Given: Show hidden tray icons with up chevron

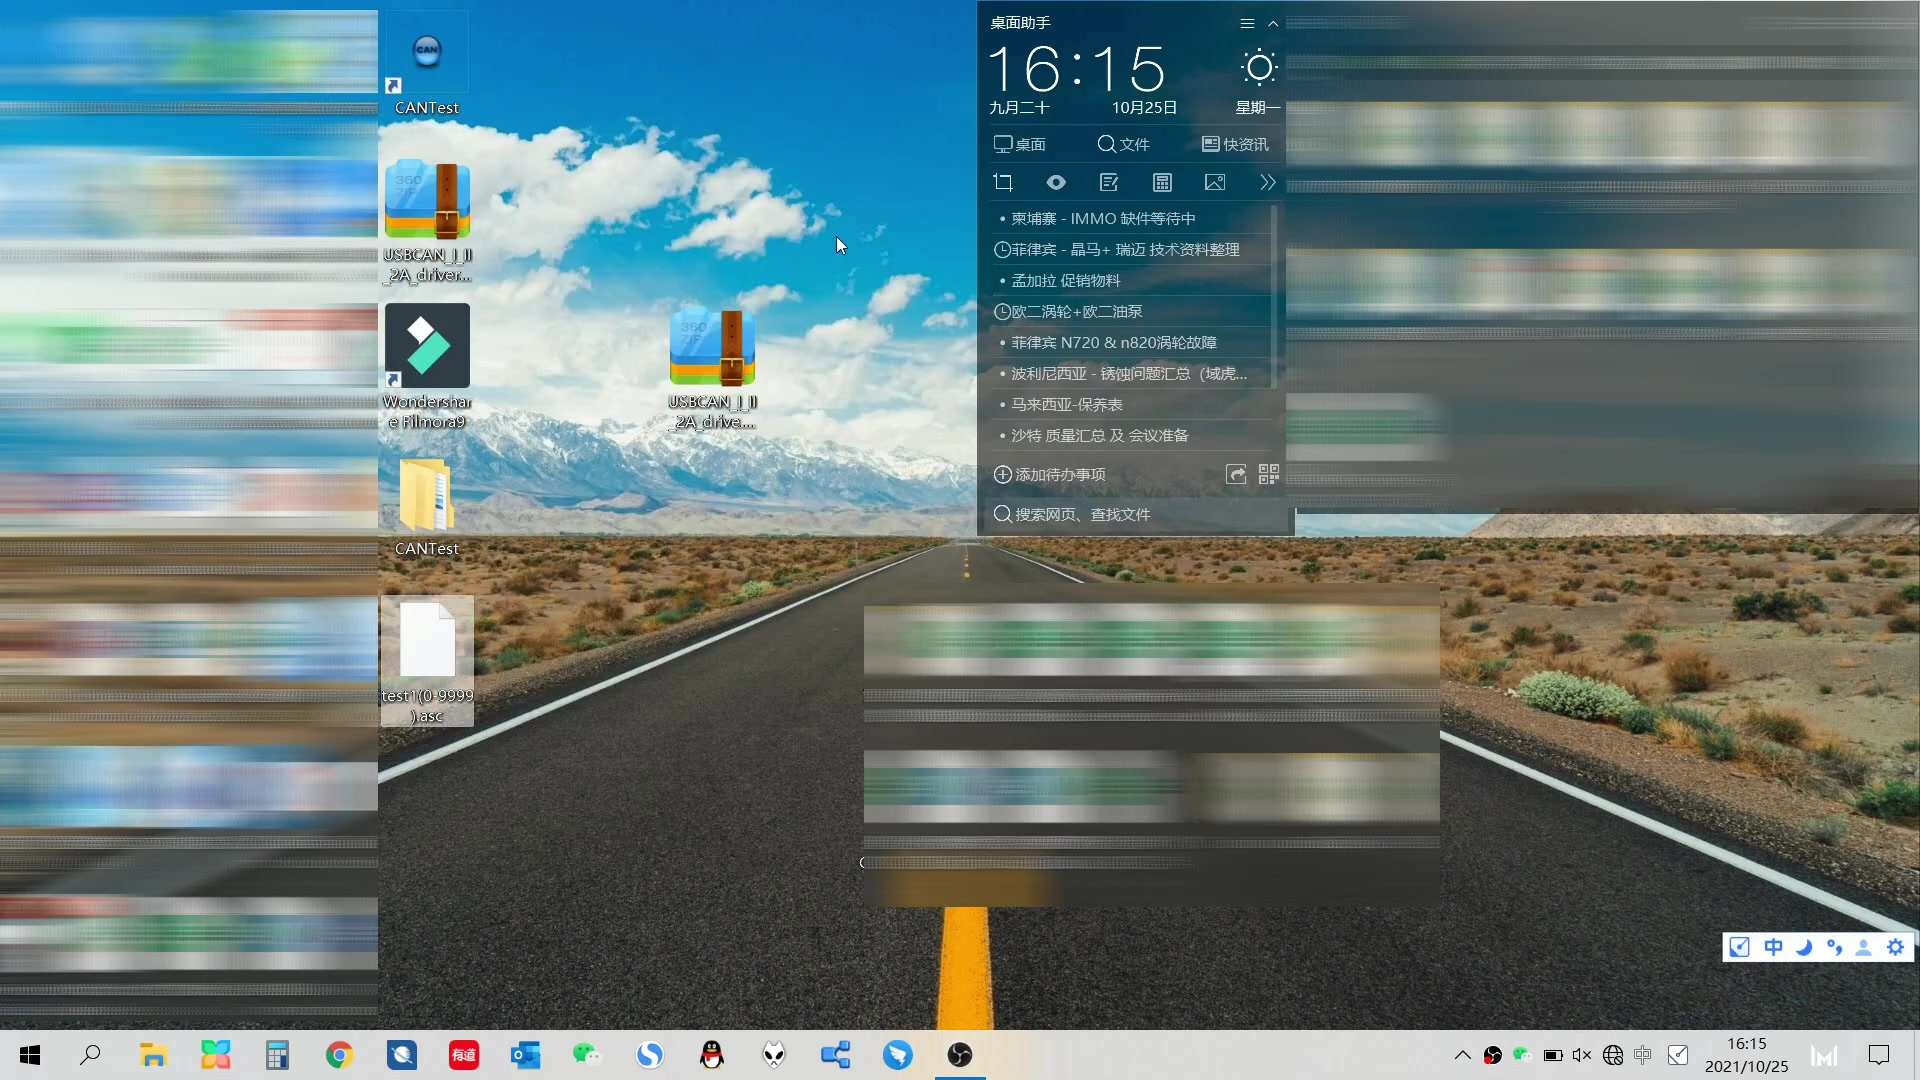Looking at the screenshot, I should (1462, 1055).
